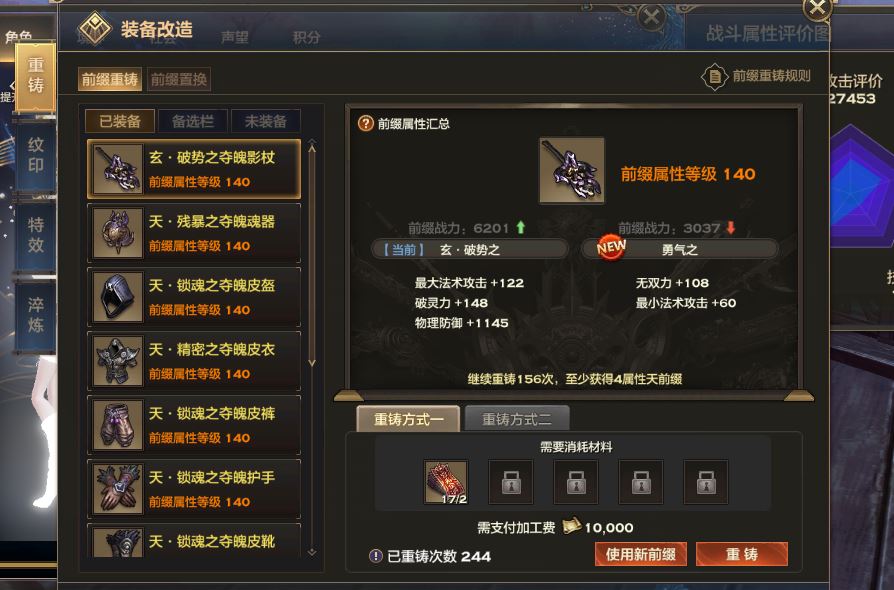Select the 天·锁魂之夺魄皮裤 pants icon
The image size is (894, 590).
point(118,425)
